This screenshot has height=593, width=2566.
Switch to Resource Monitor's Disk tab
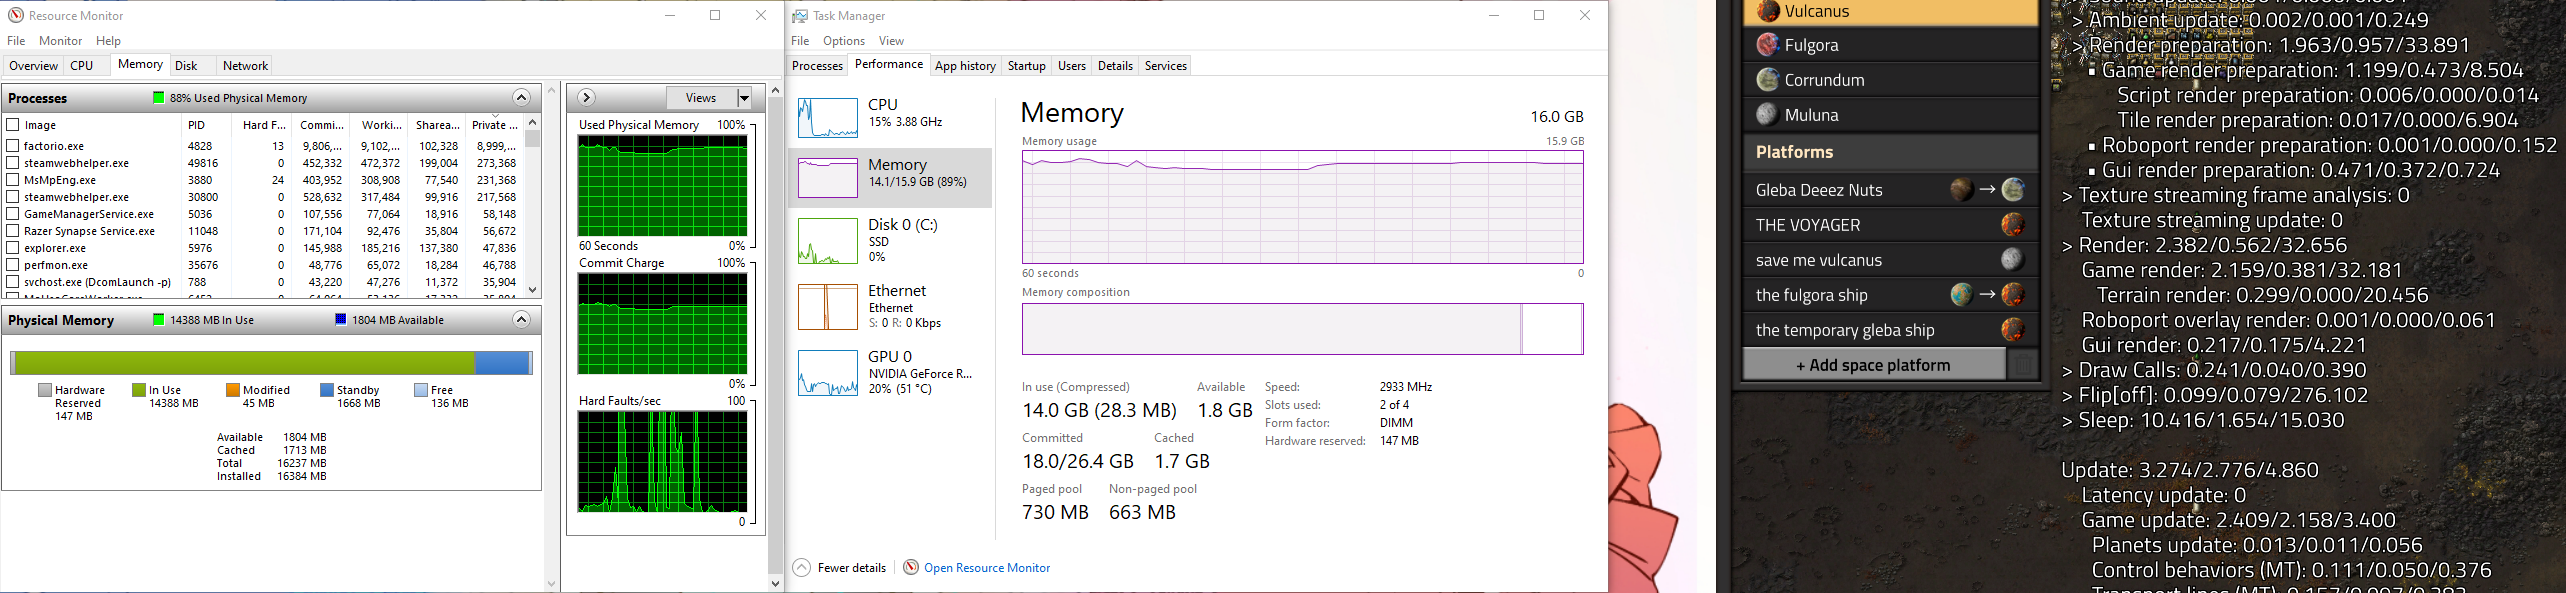tap(186, 66)
